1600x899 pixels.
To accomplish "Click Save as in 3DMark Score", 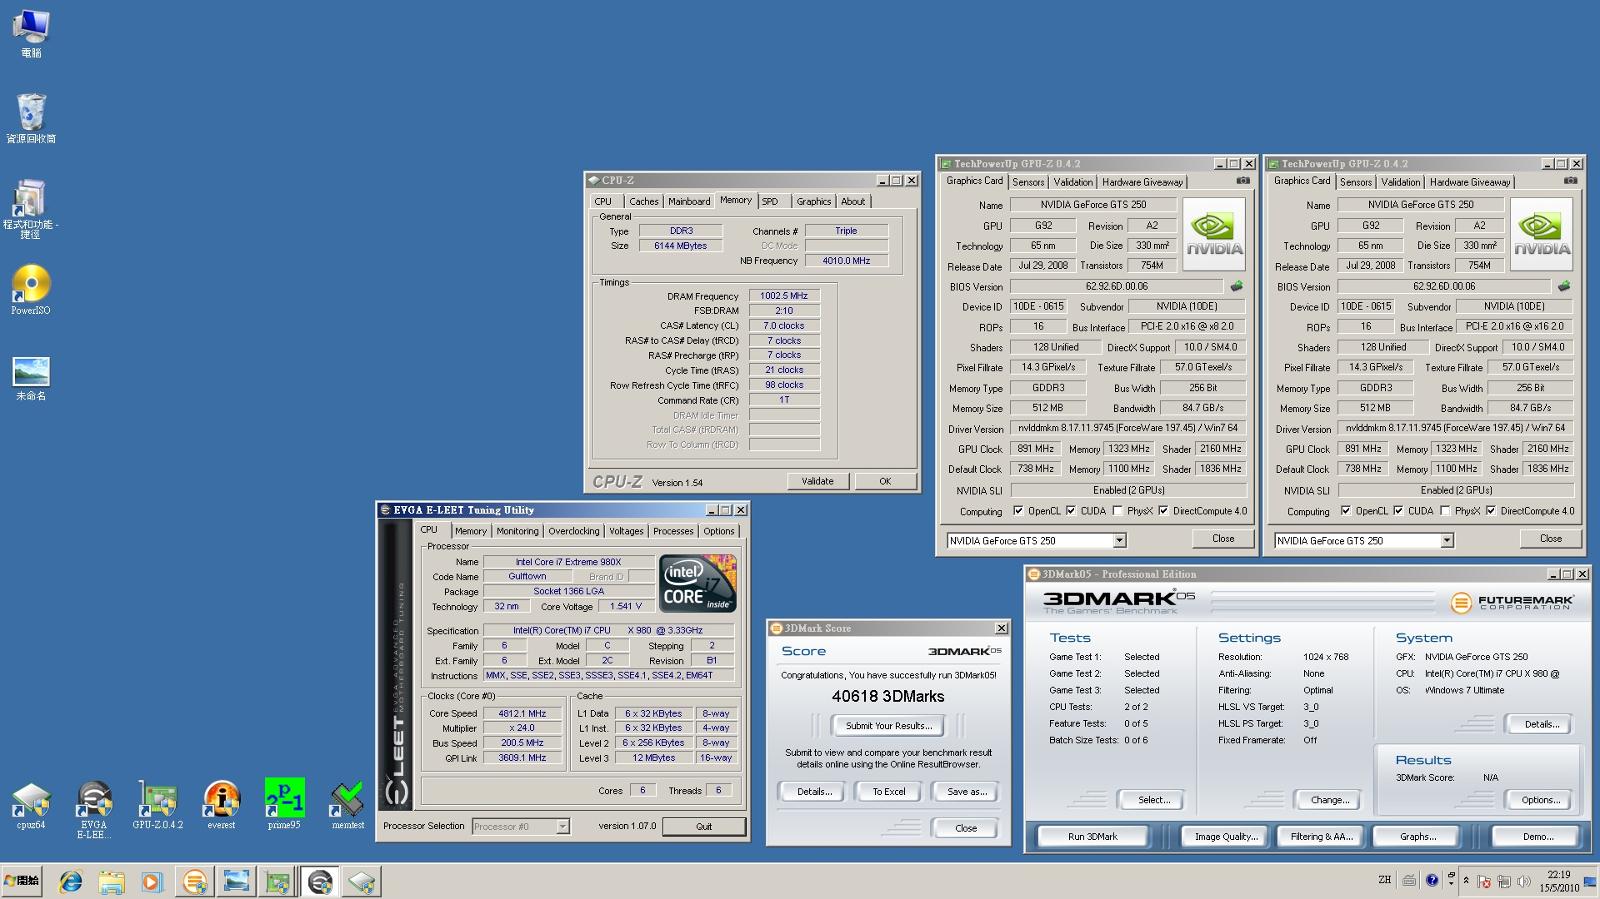I will 966,792.
